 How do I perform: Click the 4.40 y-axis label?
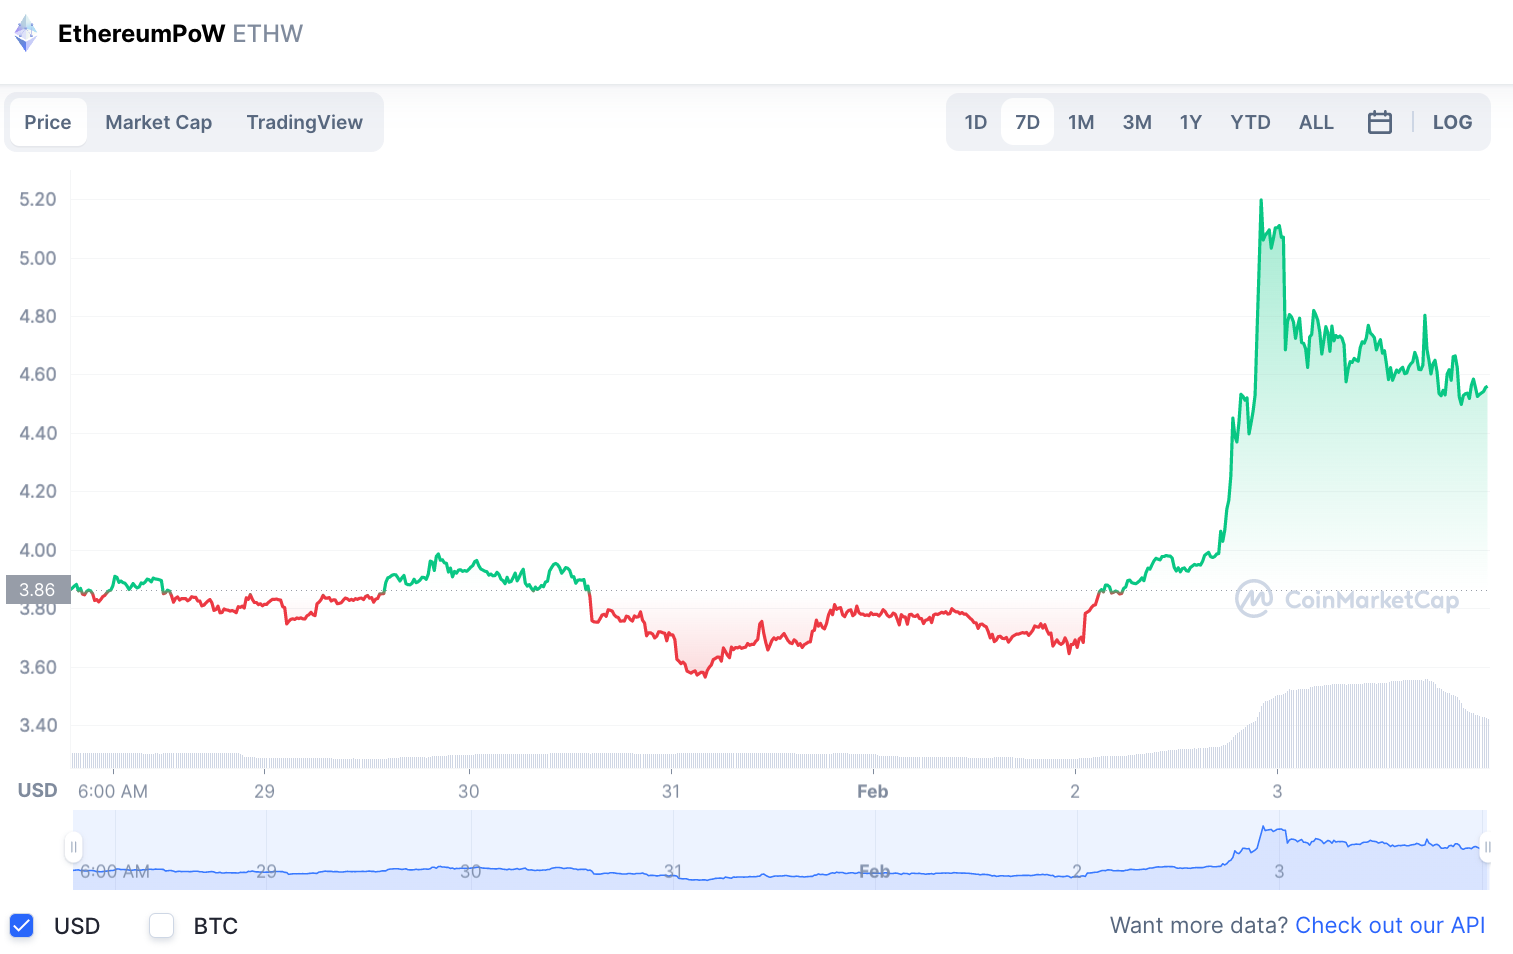(38, 433)
